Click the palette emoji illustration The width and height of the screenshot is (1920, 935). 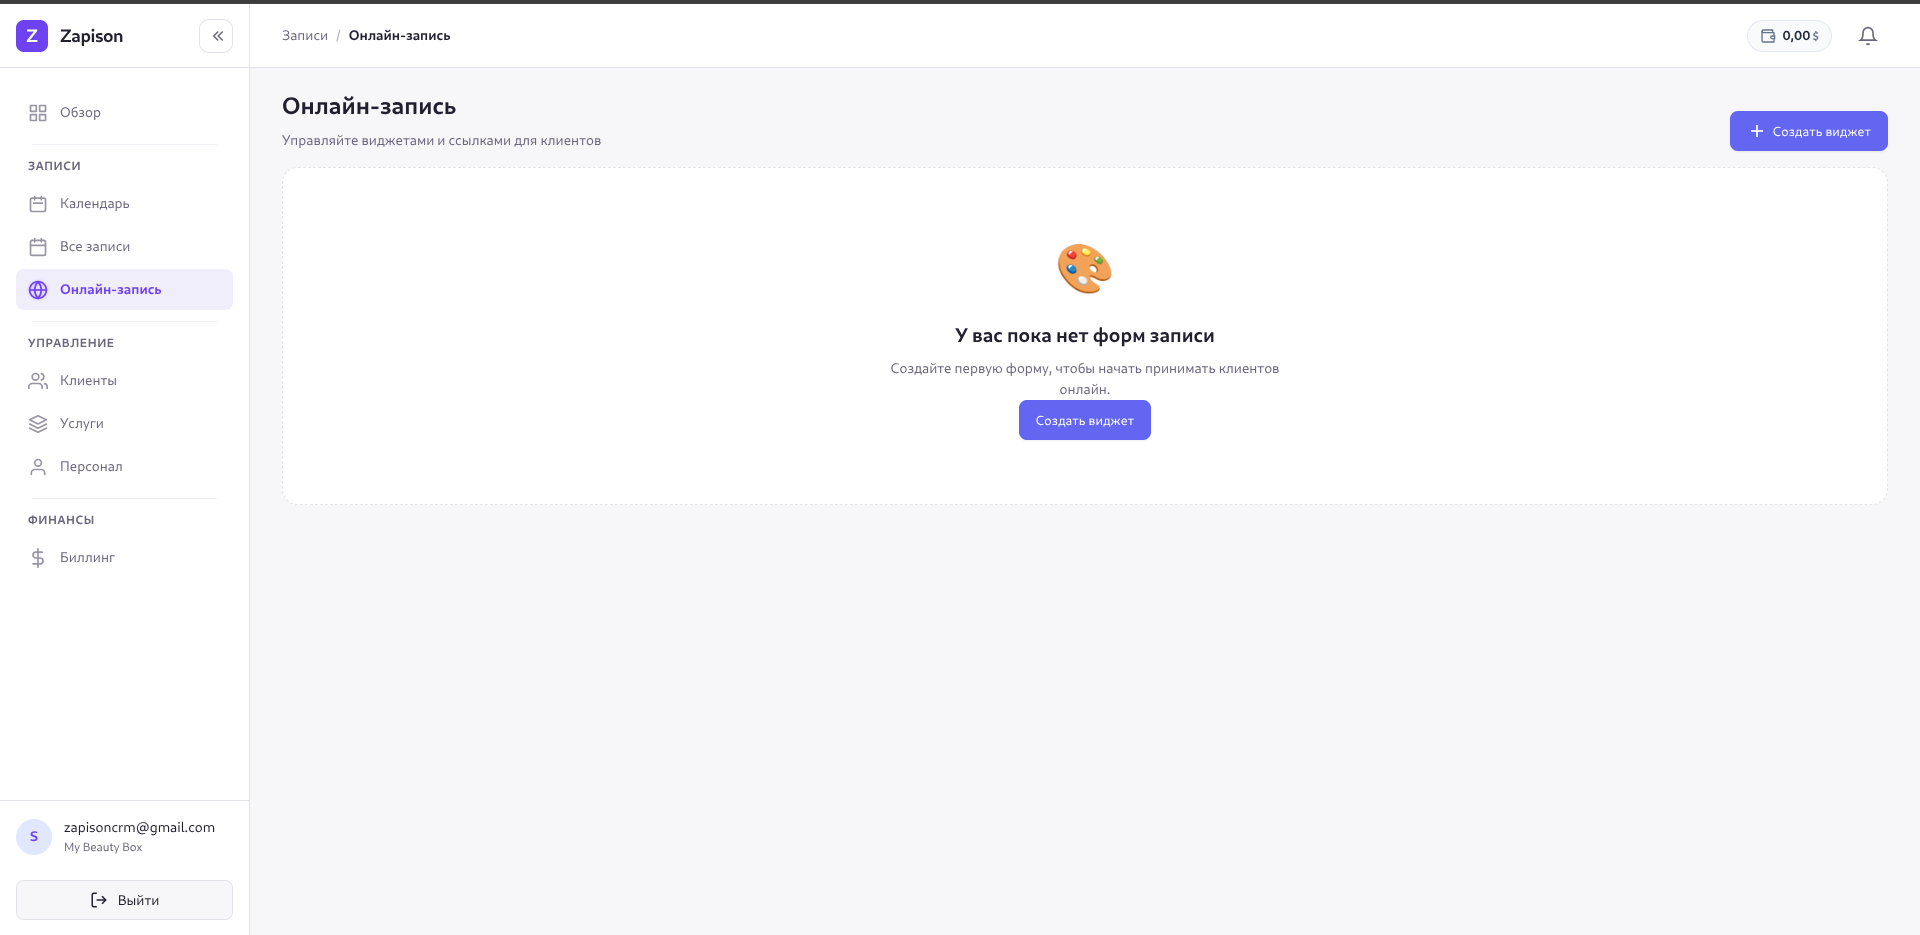(x=1084, y=269)
